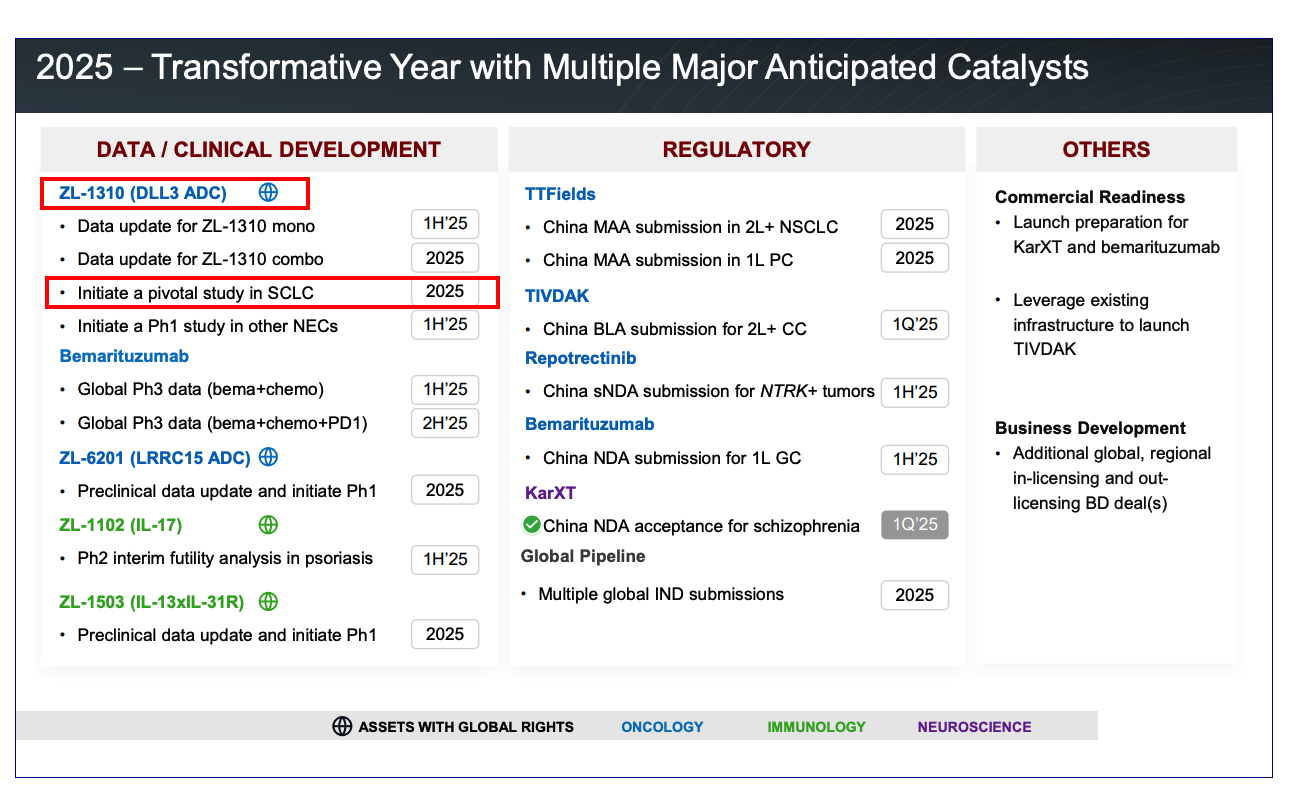Click the Repotrectinib heading
This screenshot has width=1300, height=800.
coord(581,358)
